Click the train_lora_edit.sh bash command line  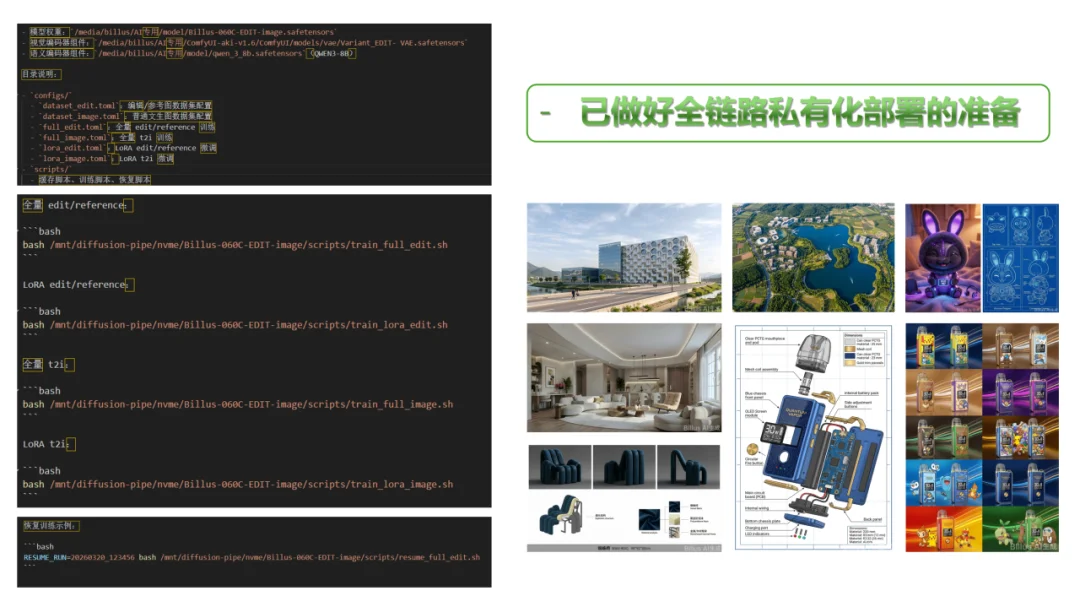click(235, 325)
